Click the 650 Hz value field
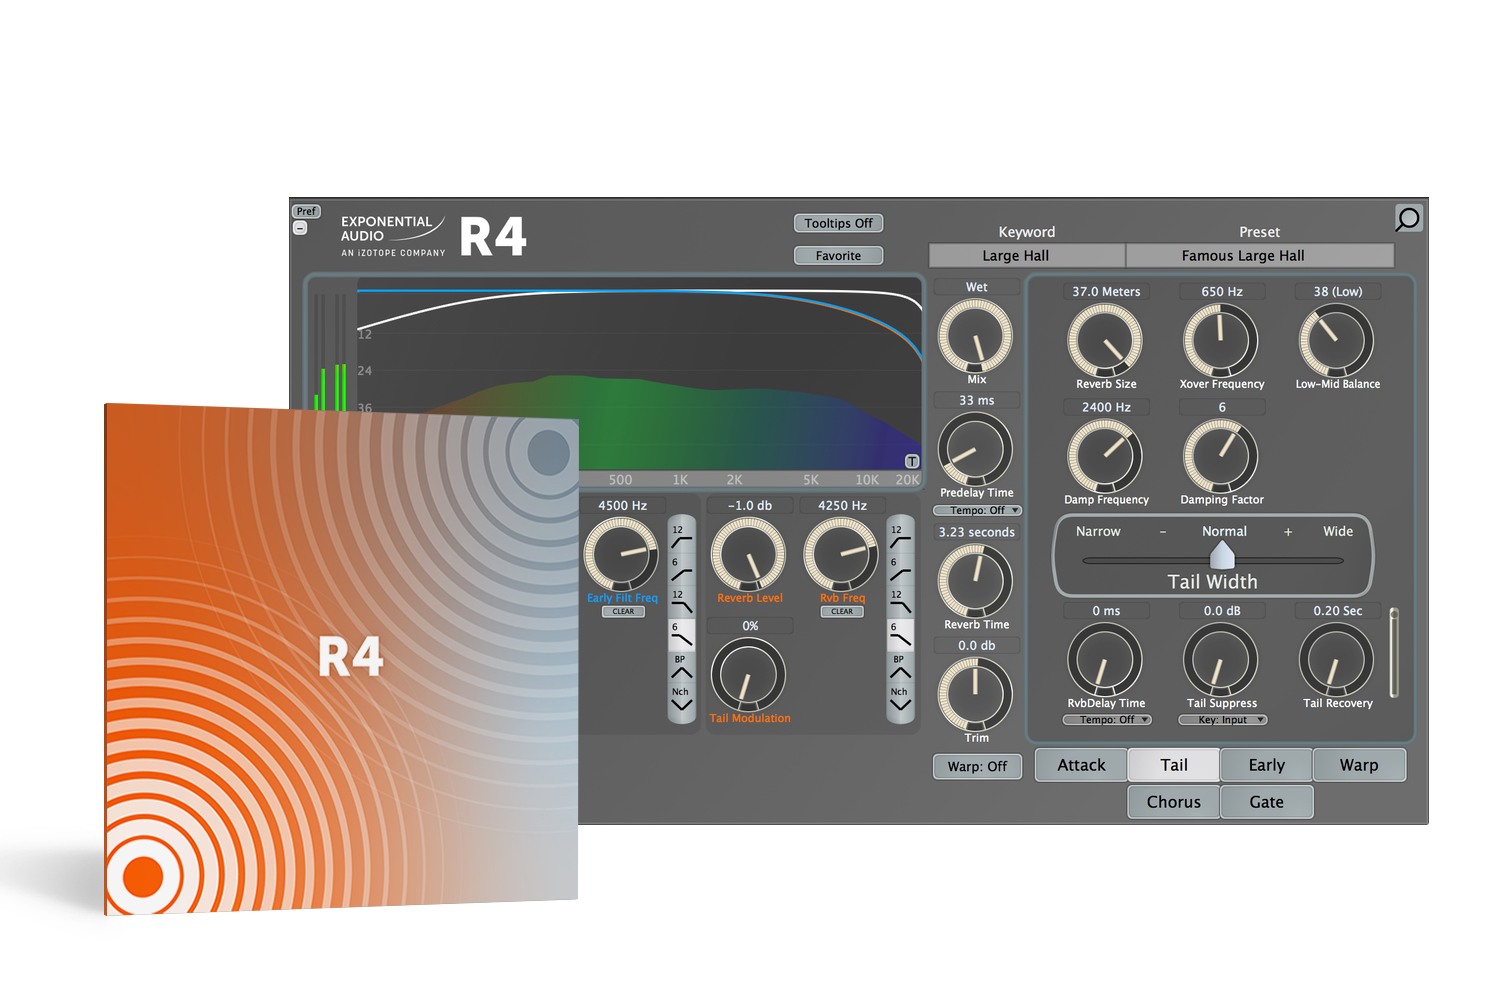The image size is (1500, 1000). (x=1222, y=291)
